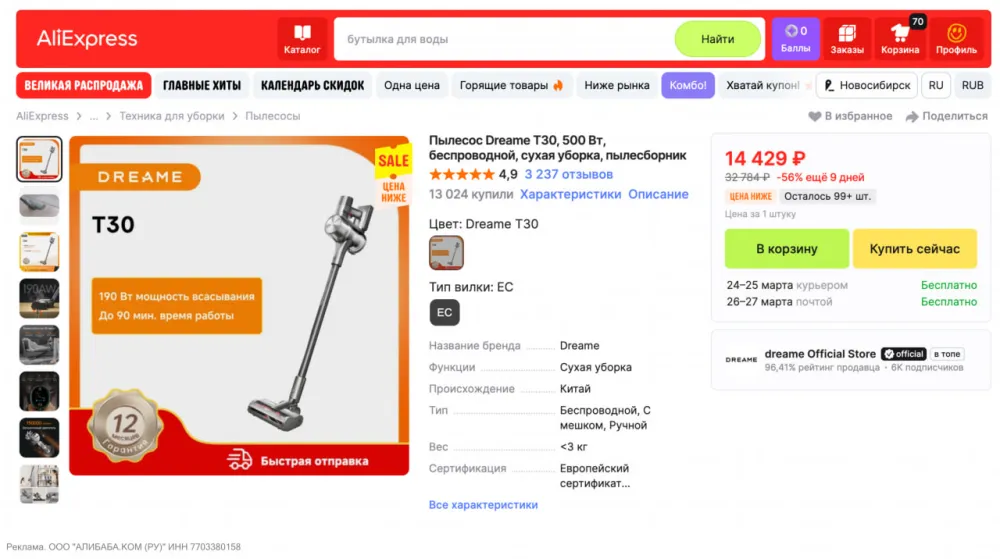Open 3 237 отзывов reviews link
Screen dimensions: 1000x559
[x=568, y=174]
